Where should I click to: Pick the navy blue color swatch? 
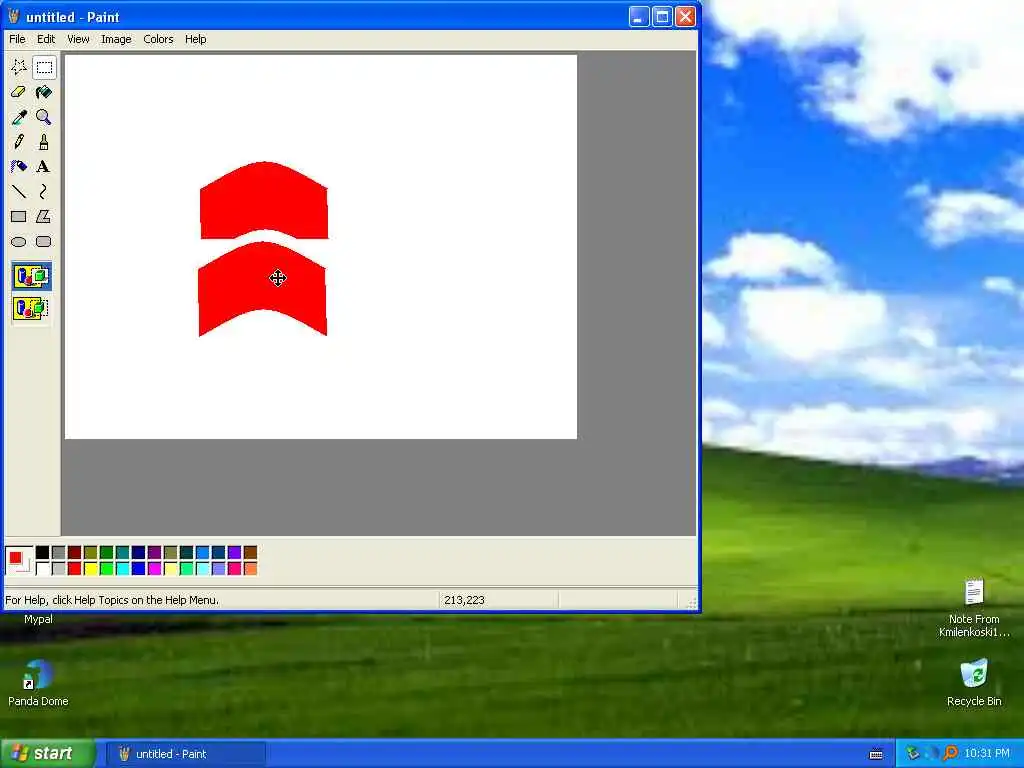coord(138,553)
